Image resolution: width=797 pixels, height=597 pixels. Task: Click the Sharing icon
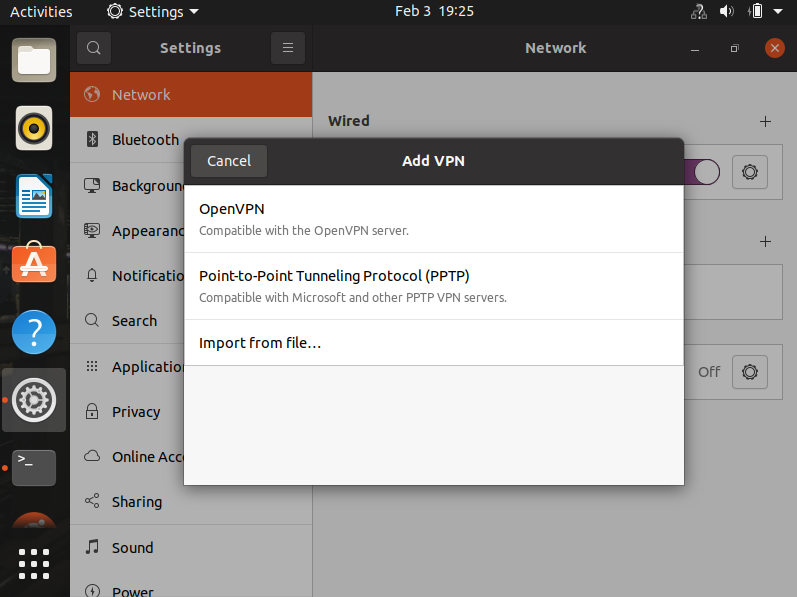(x=92, y=501)
